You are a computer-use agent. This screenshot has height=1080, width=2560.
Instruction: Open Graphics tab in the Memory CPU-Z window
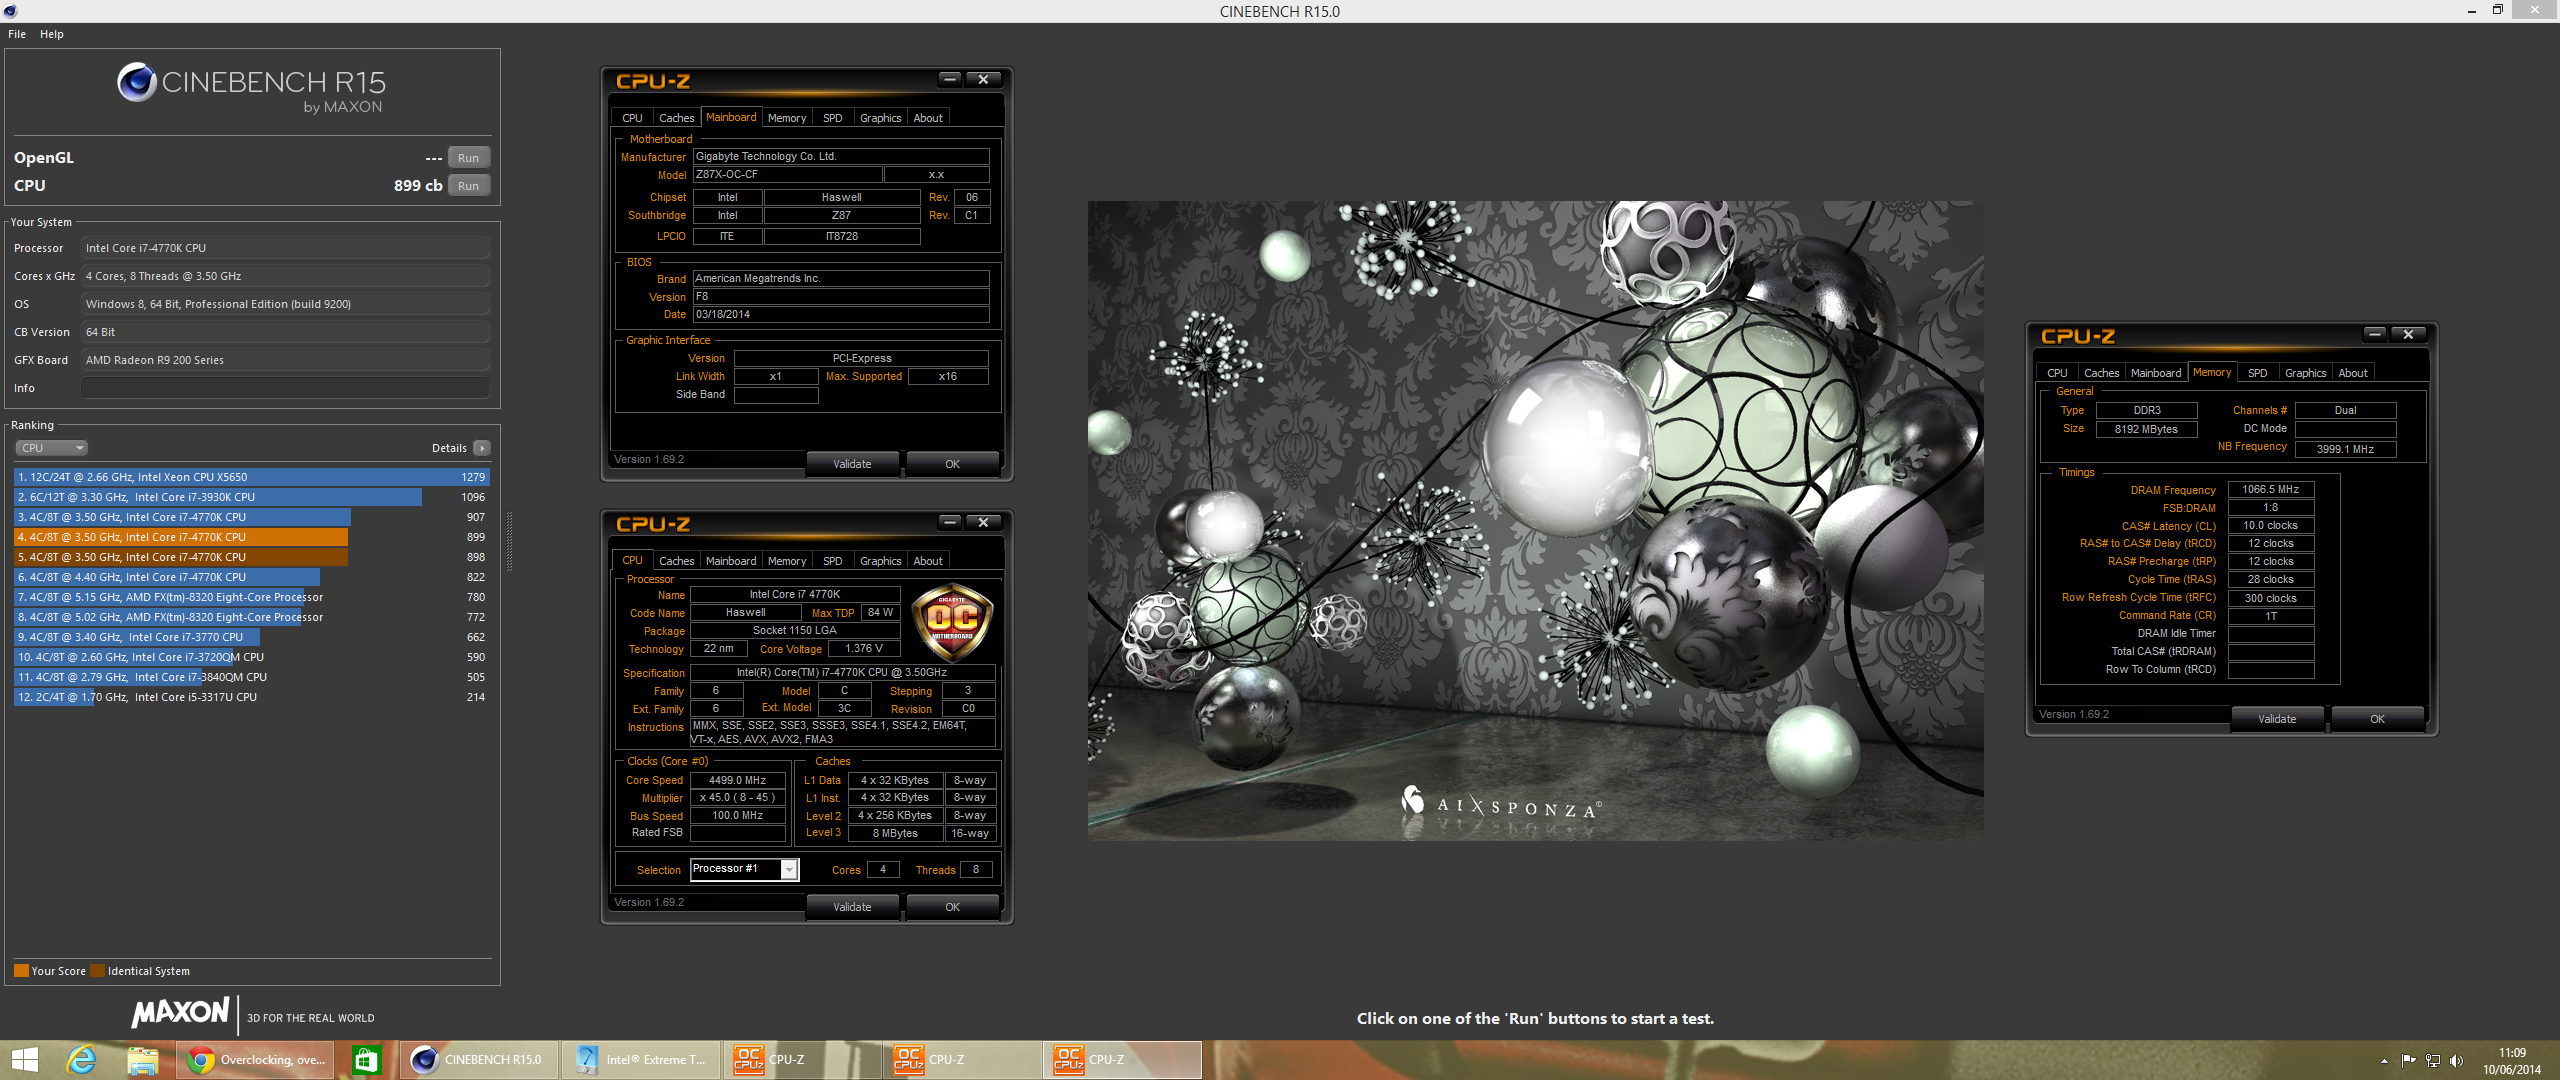click(2306, 373)
